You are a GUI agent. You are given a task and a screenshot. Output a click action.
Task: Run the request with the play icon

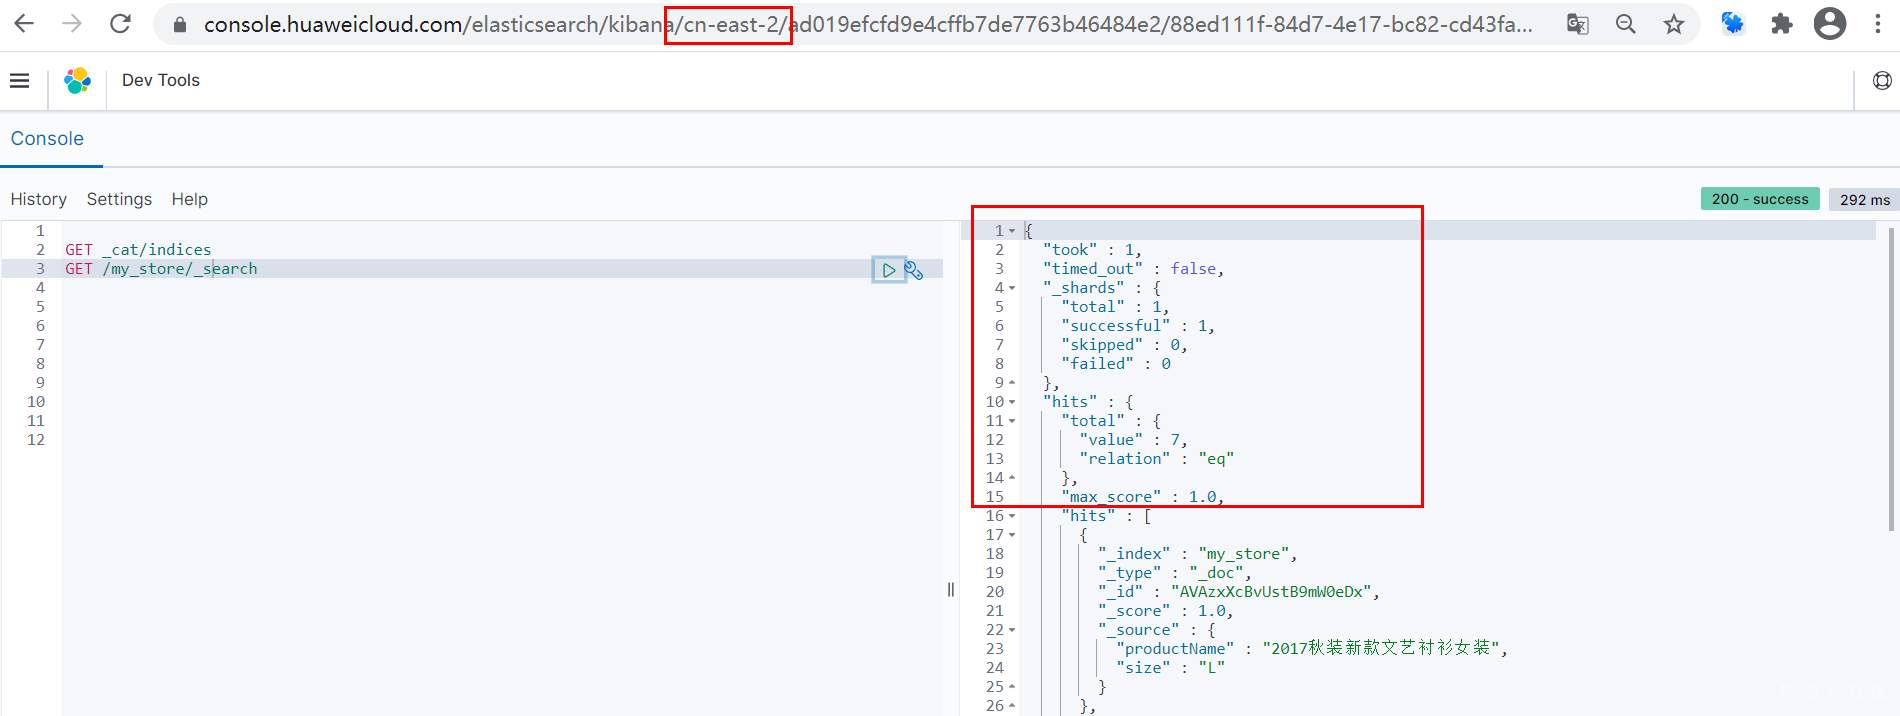point(888,270)
